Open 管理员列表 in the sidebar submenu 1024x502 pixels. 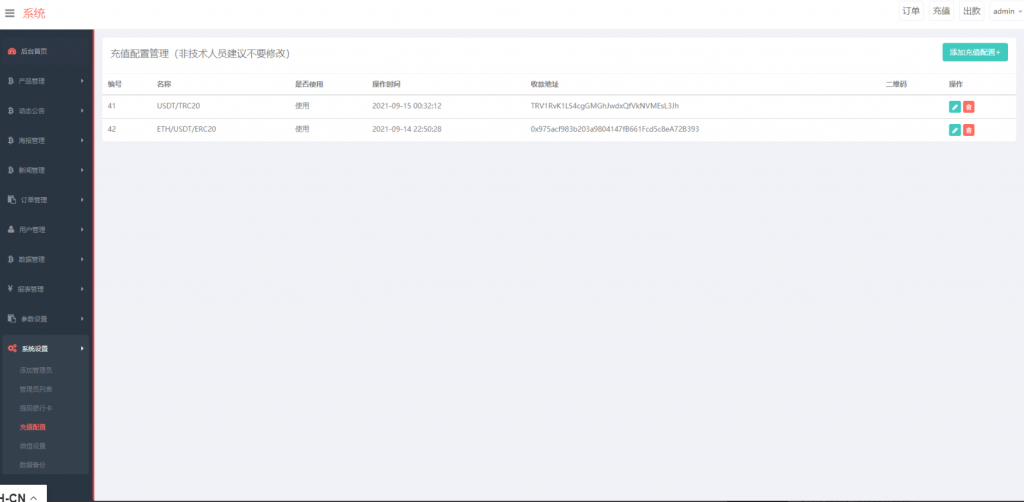(x=36, y=389)
